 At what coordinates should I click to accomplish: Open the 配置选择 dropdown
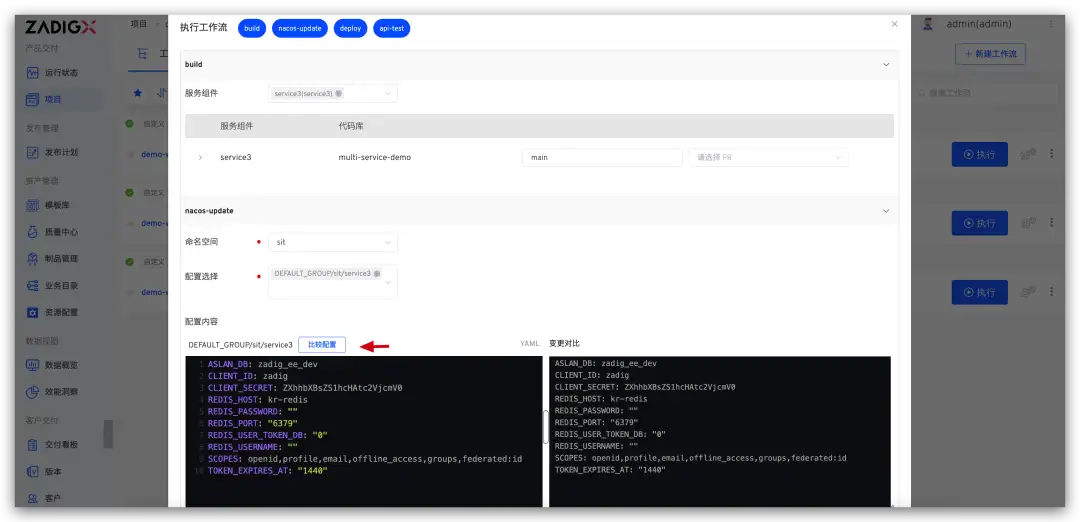point(333,282)
